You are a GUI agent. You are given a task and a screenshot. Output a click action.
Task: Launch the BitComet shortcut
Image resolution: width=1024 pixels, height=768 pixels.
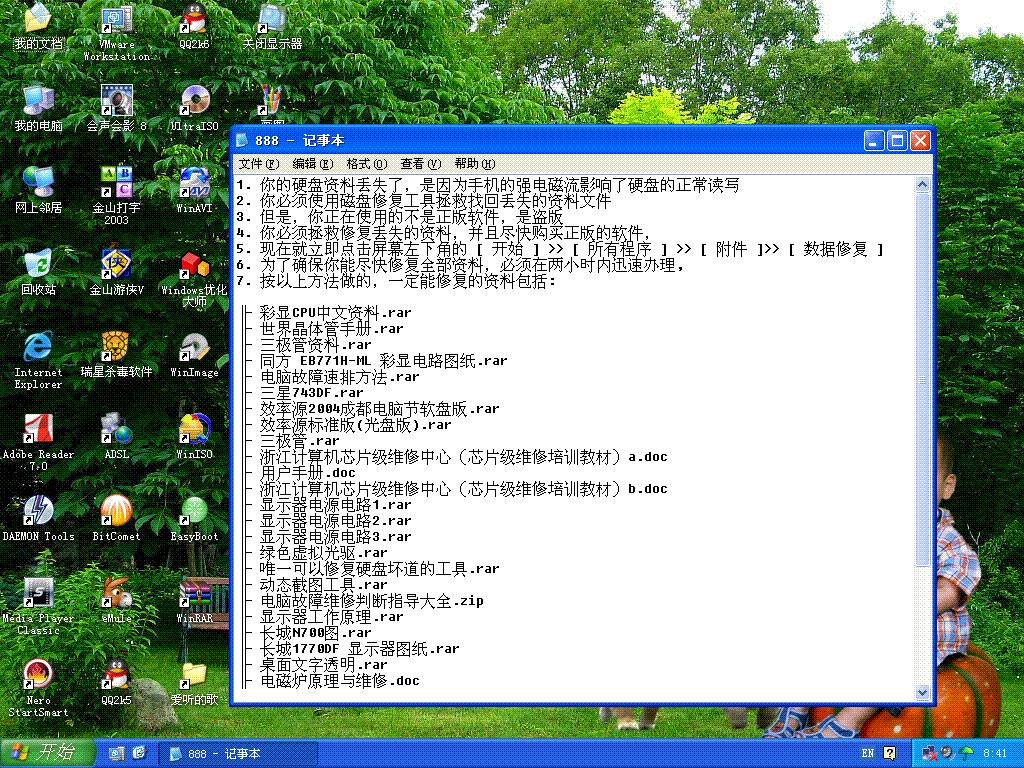click(x=116, y=519)
